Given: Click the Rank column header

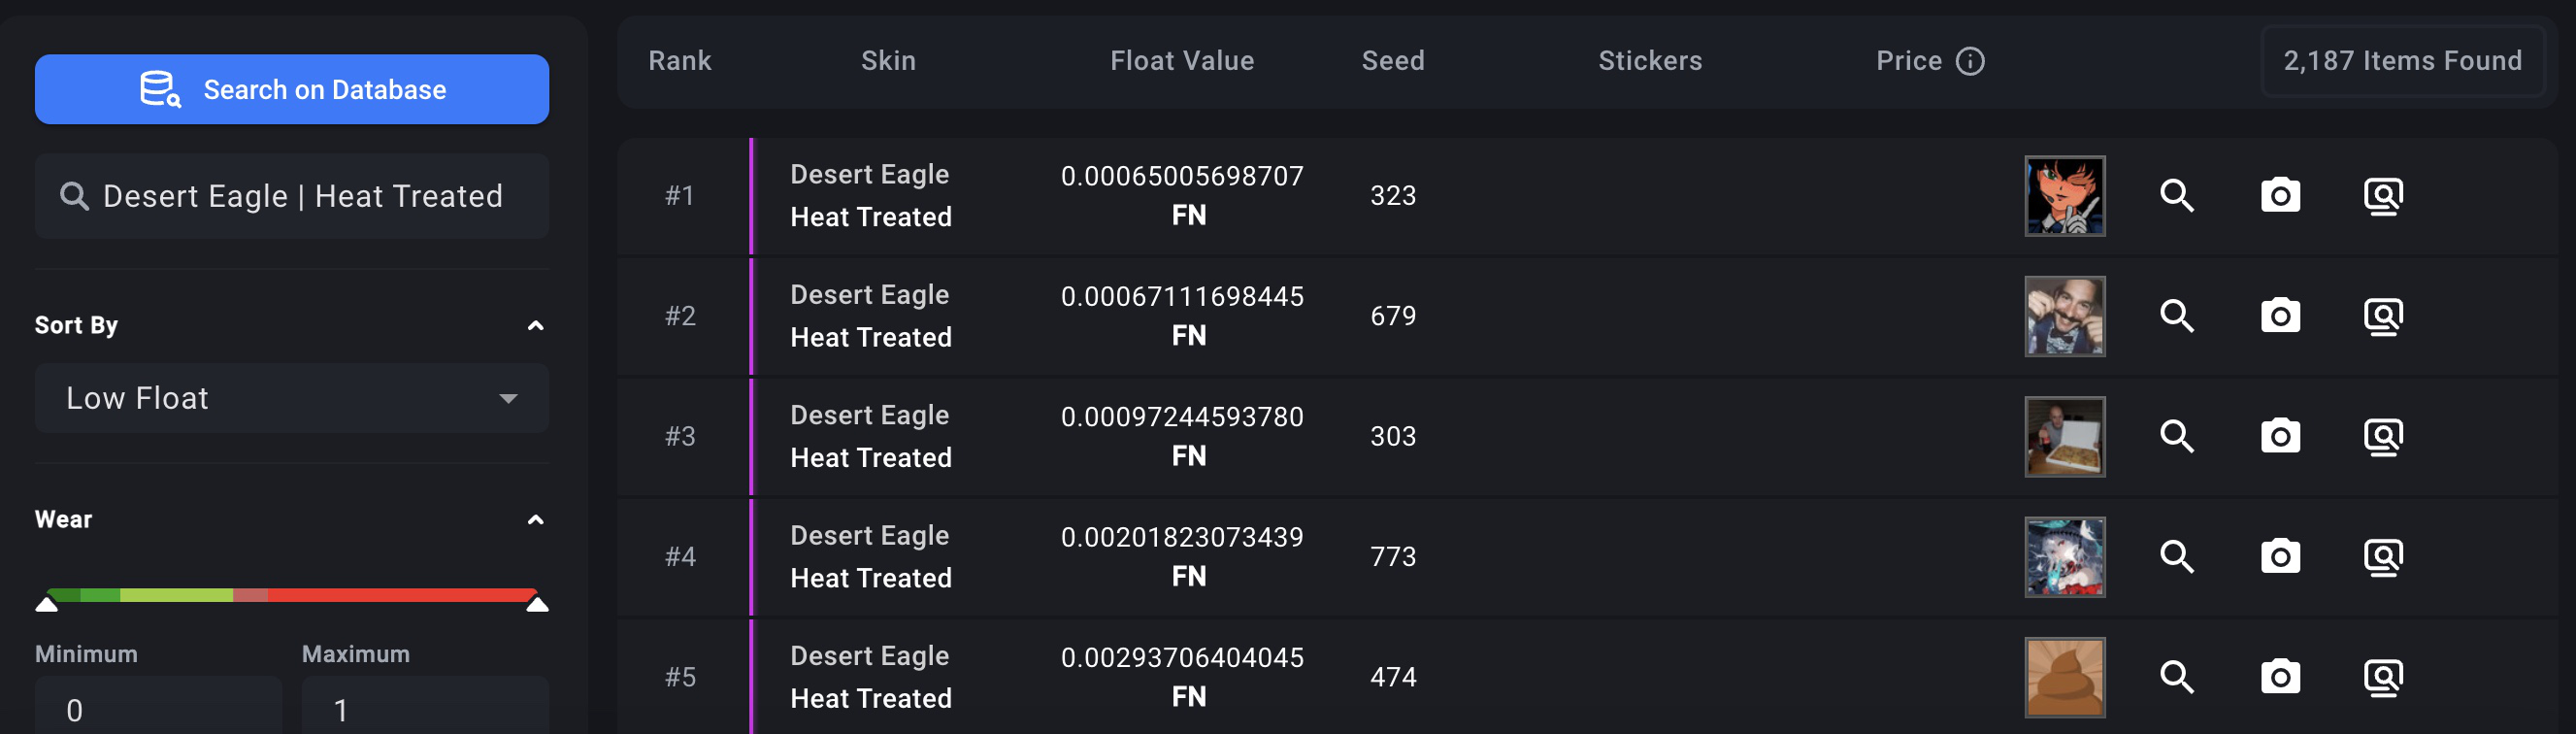Looking at the screenshot, I should [679, 62].
